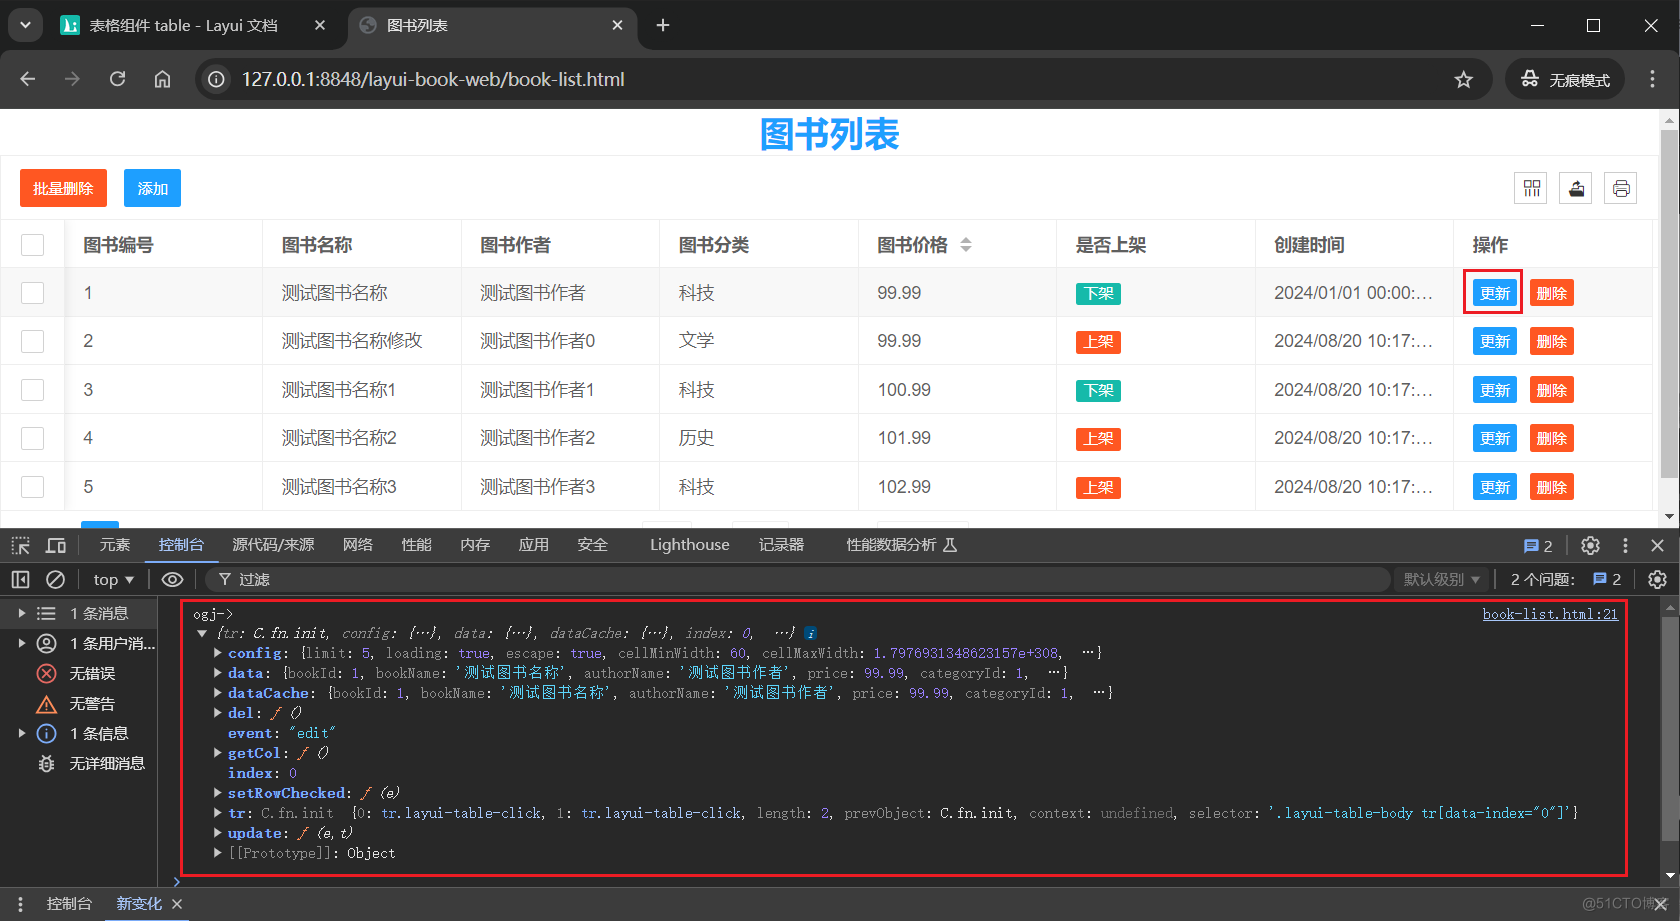This screenshot has height=921, width=1680.
Task: Open console settings gear on filter row
Action: (1657, 579)
